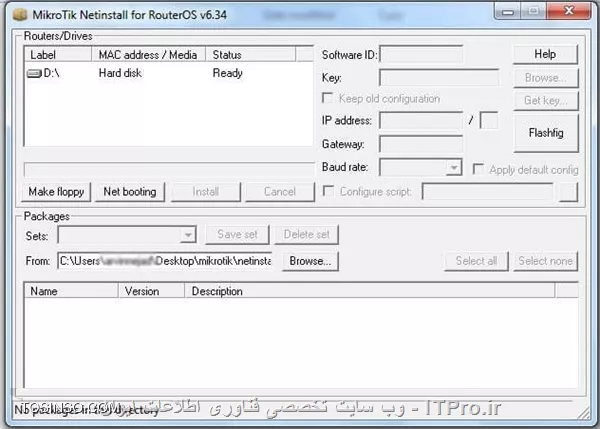Viewport: 600px width, 429px height.
Task: Click the Cancel button
Action: pyautogui.click(x=280, y=191)
